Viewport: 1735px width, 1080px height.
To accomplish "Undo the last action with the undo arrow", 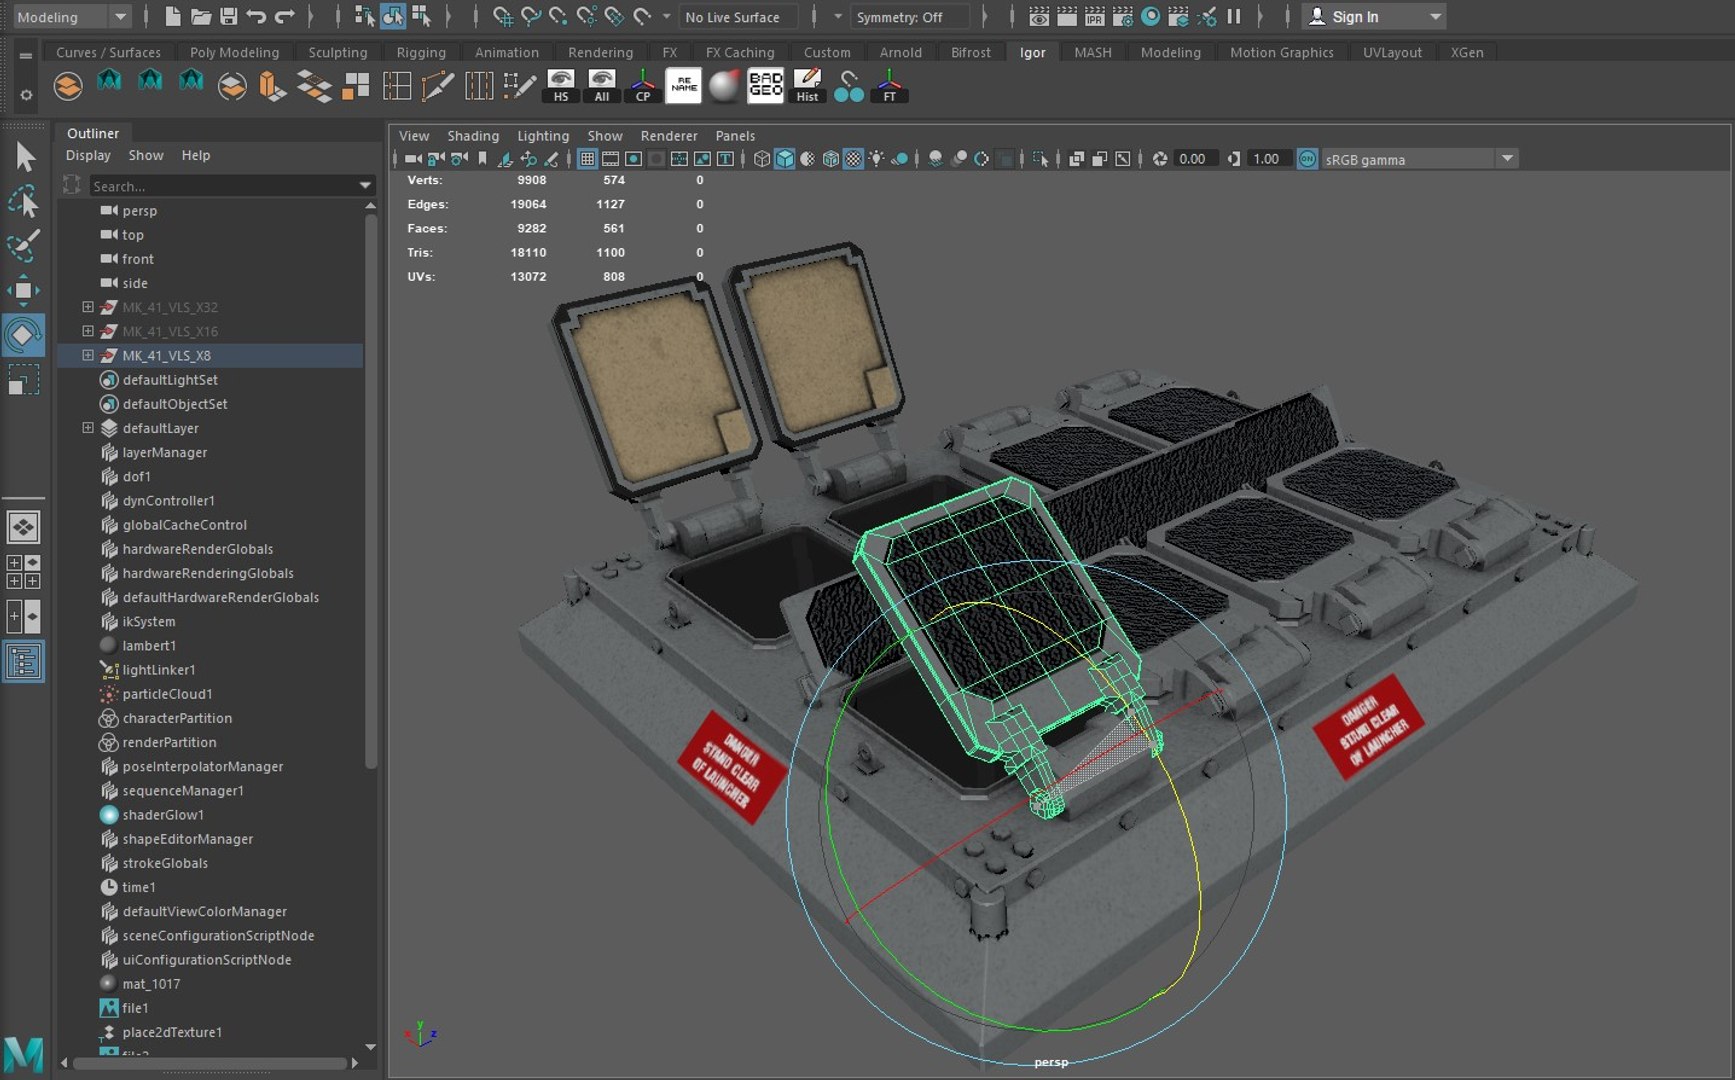I will 256,16.
